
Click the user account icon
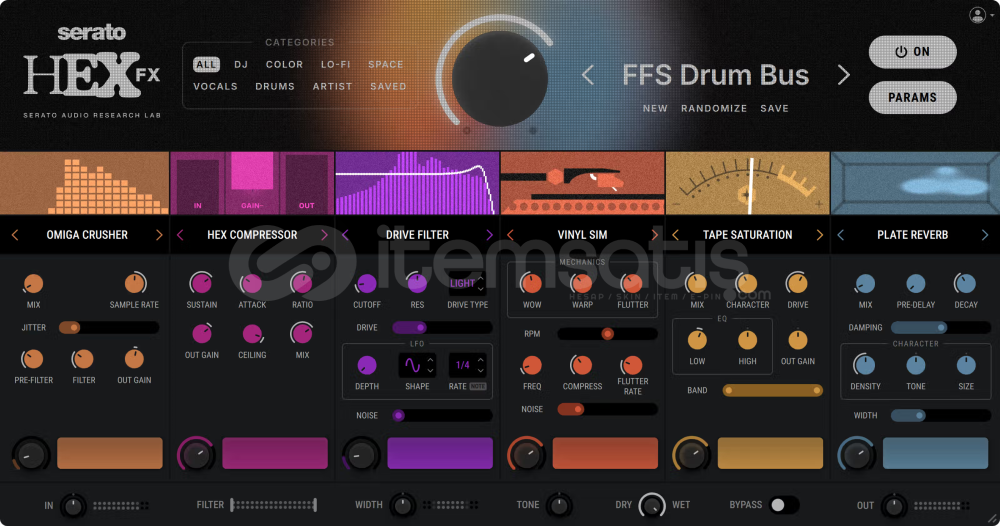click(x=977, y=15)
